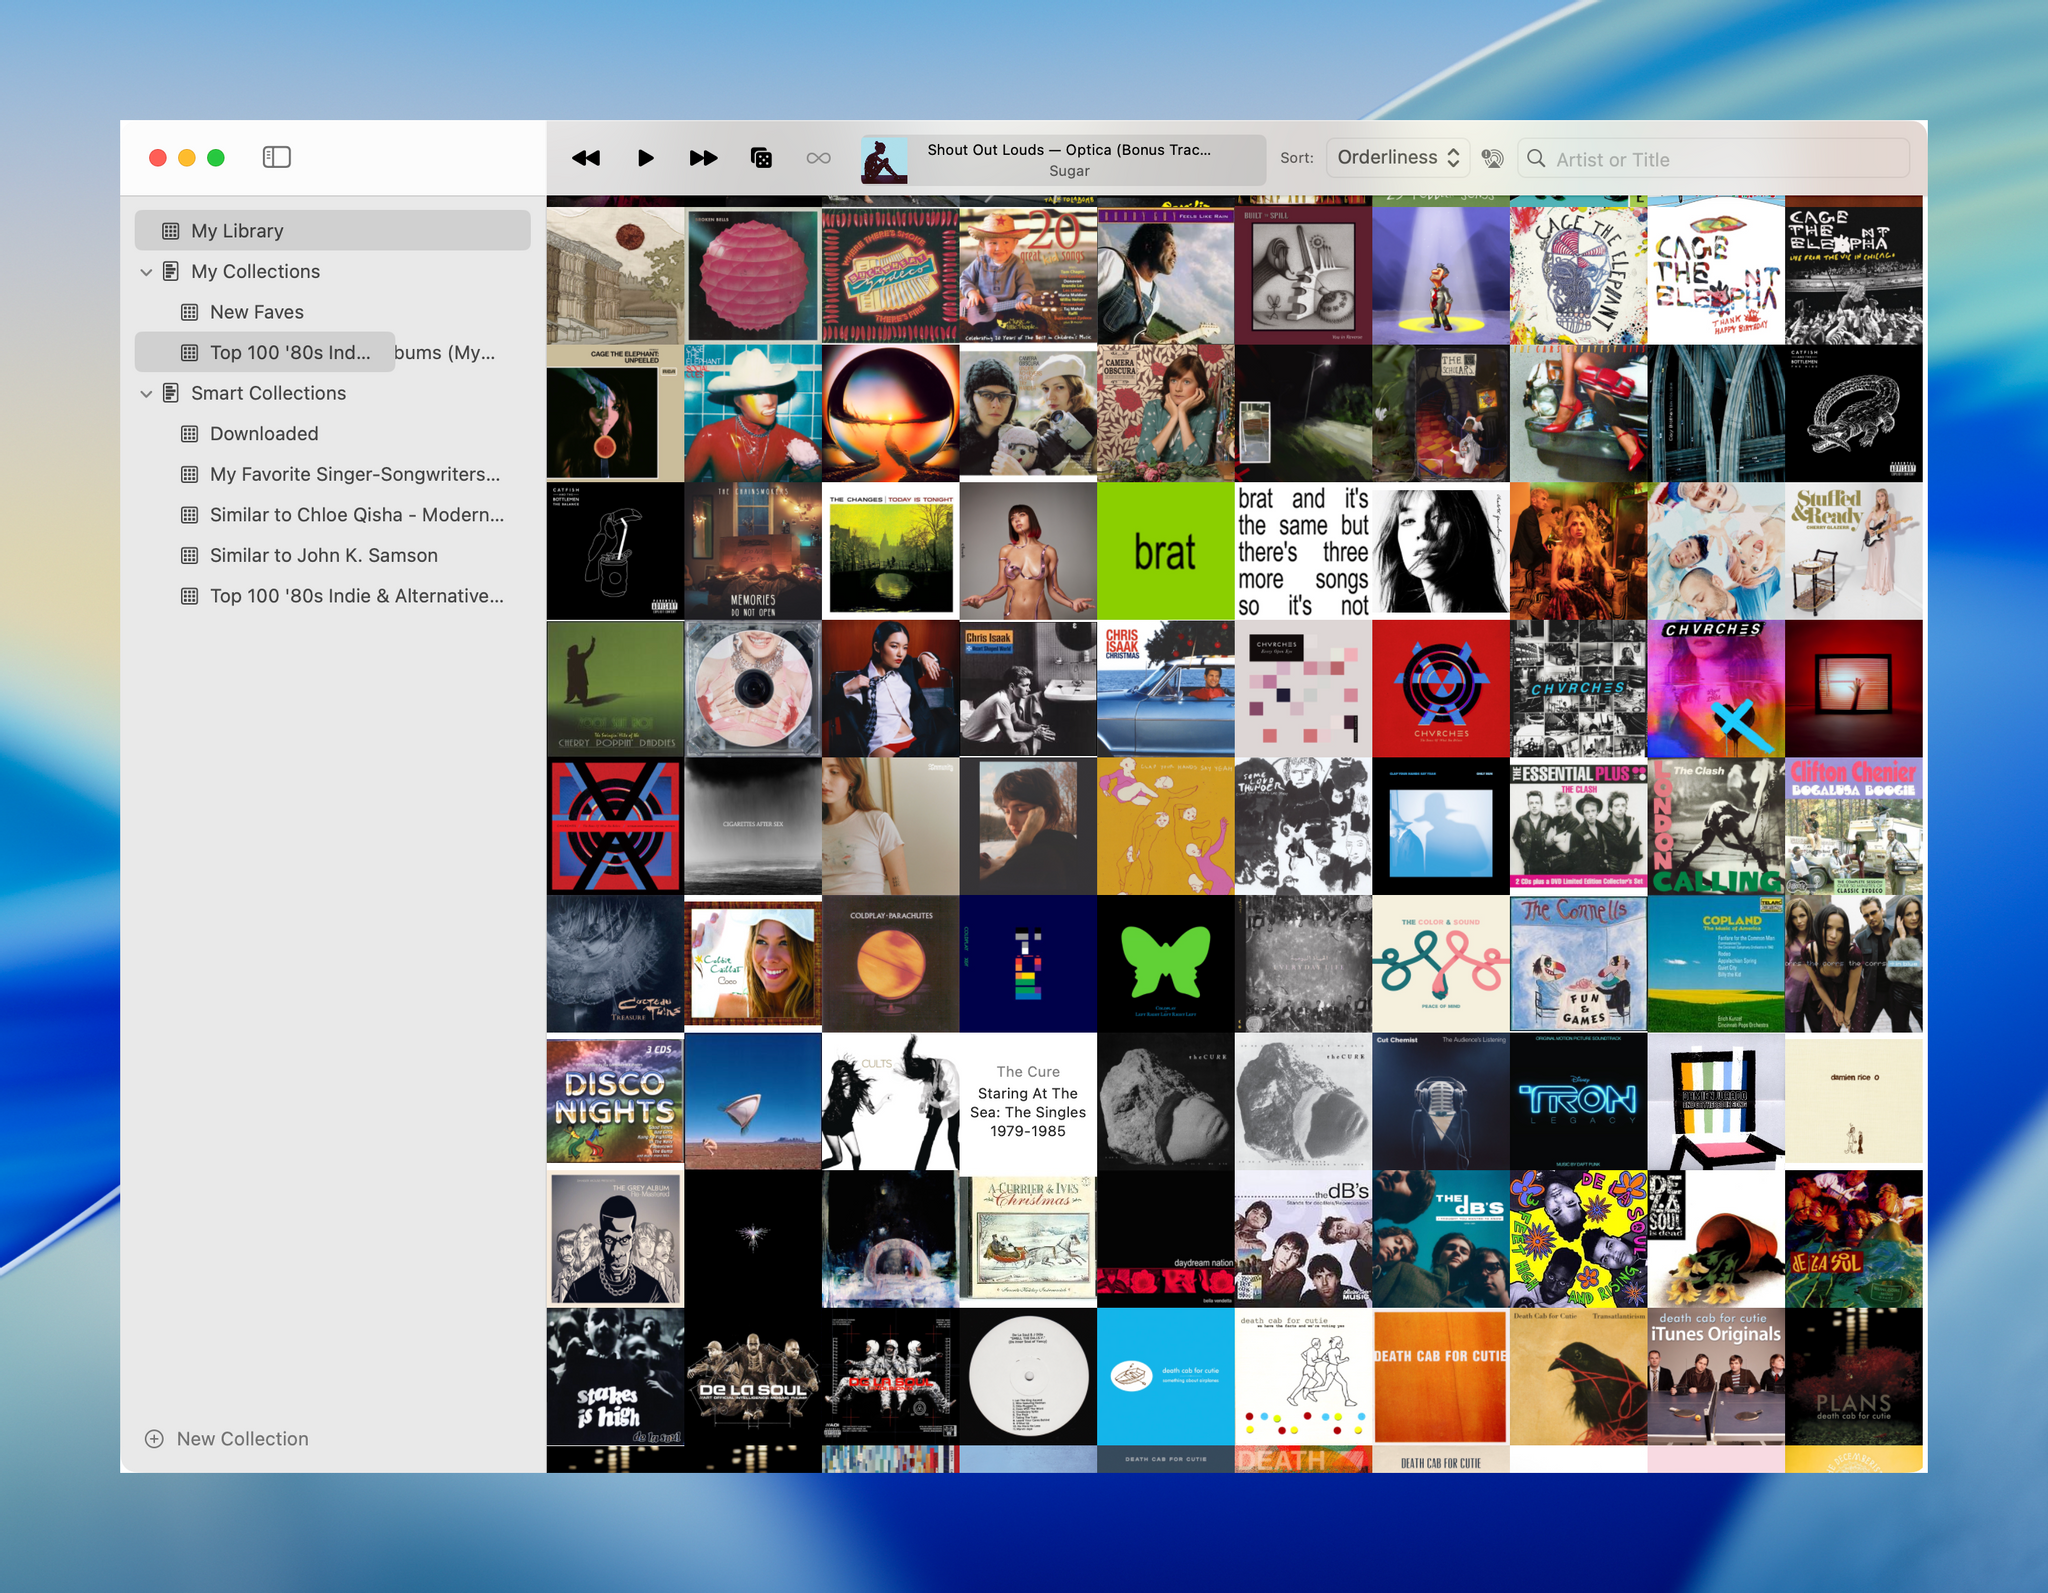Open the TRON Legacy album thumbnail
Image resolution: width=2048 pixels, height=1593 pixels.
pos(1578,1101)
